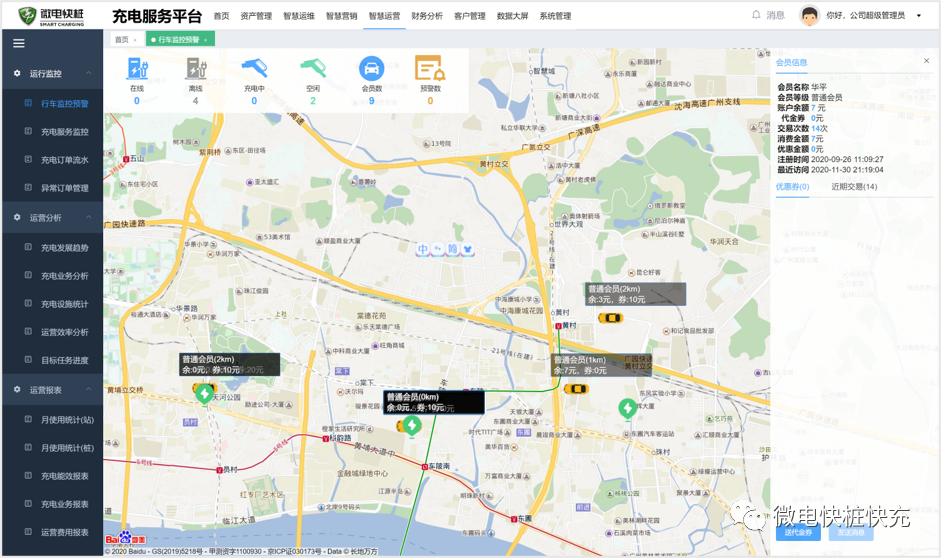Select yellow taxi marker labeled 普通会员(1km)
Viewport: 941px width, 558px height.
tap(576, 389)
